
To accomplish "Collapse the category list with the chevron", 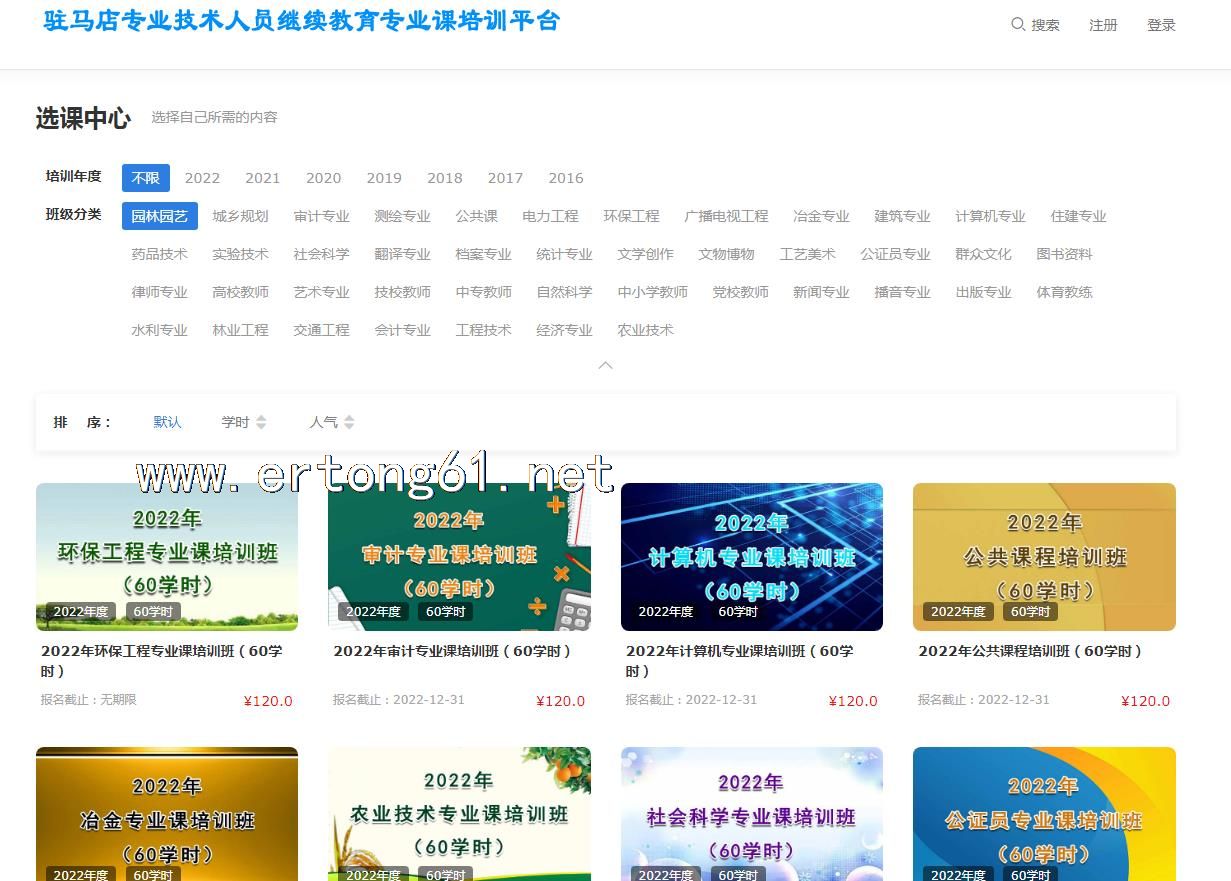I will click(605, 366).
